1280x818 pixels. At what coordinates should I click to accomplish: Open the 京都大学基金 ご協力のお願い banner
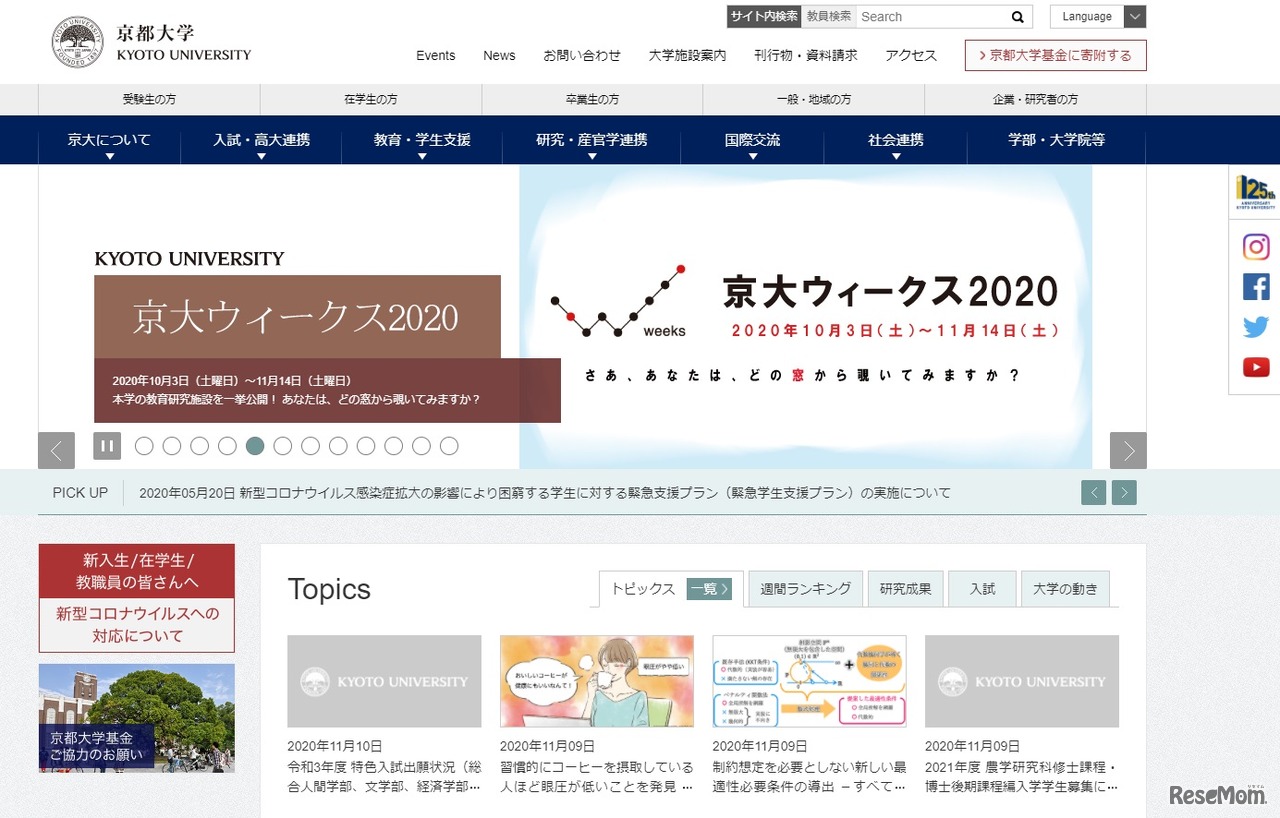(x=137, y=718)
